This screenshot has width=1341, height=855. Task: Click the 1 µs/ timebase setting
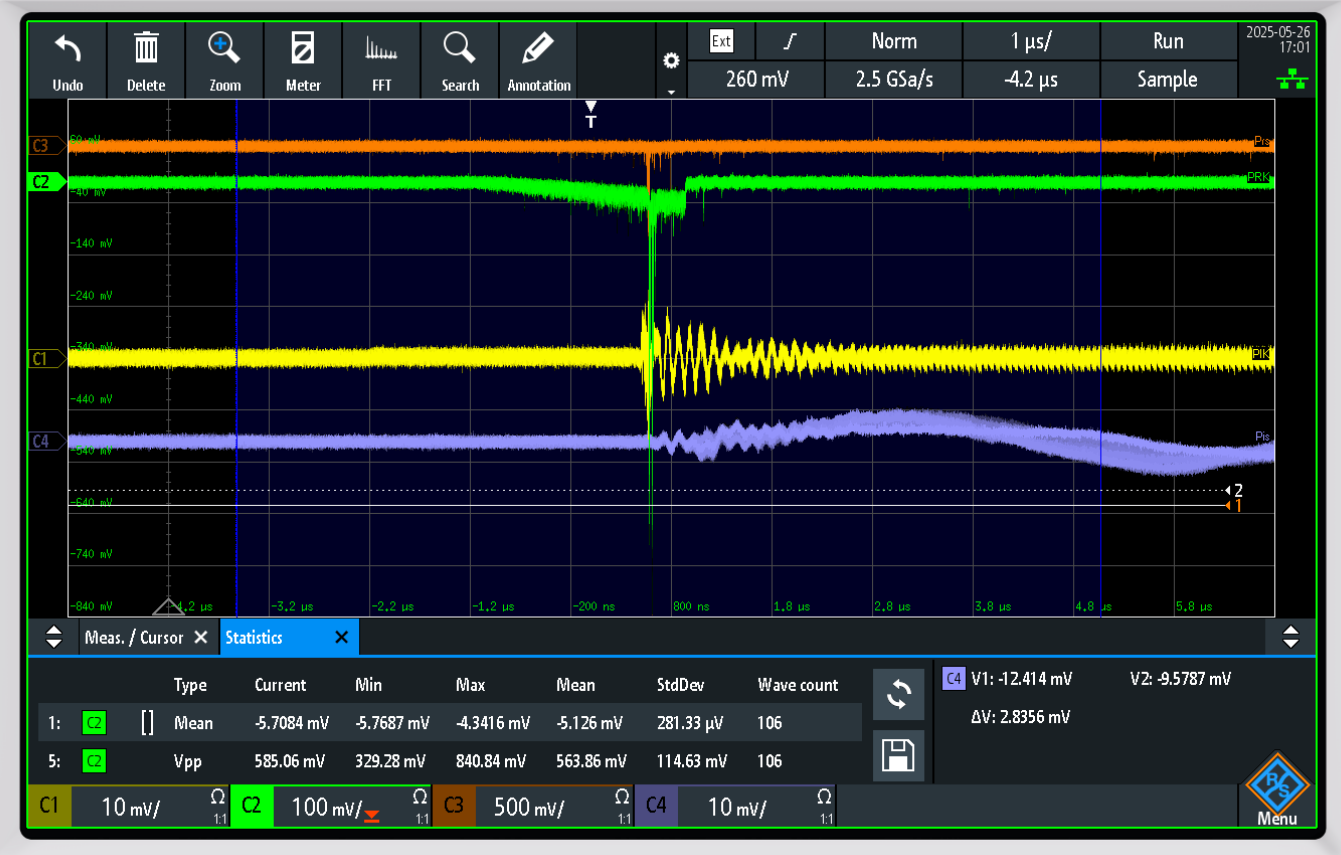click(1030, 41)
